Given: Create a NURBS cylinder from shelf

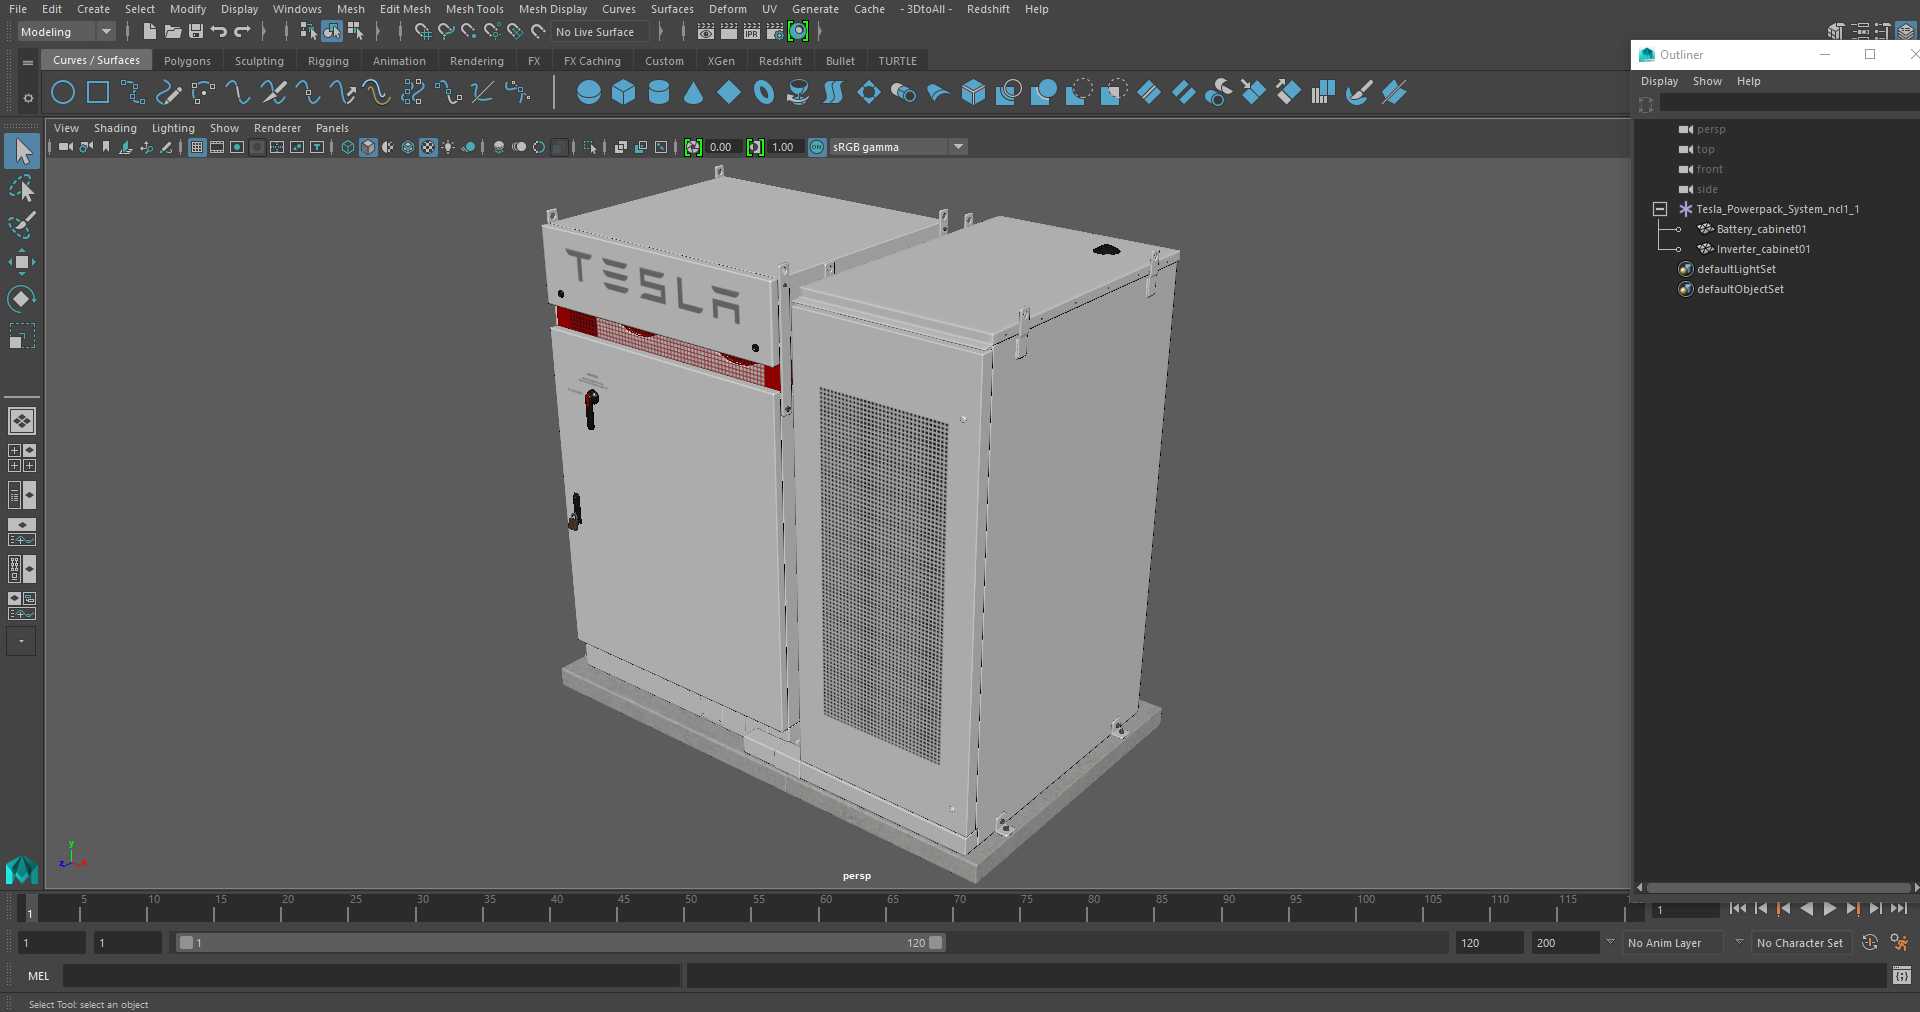Looking at the screenshot, I should tap(659, 93).
